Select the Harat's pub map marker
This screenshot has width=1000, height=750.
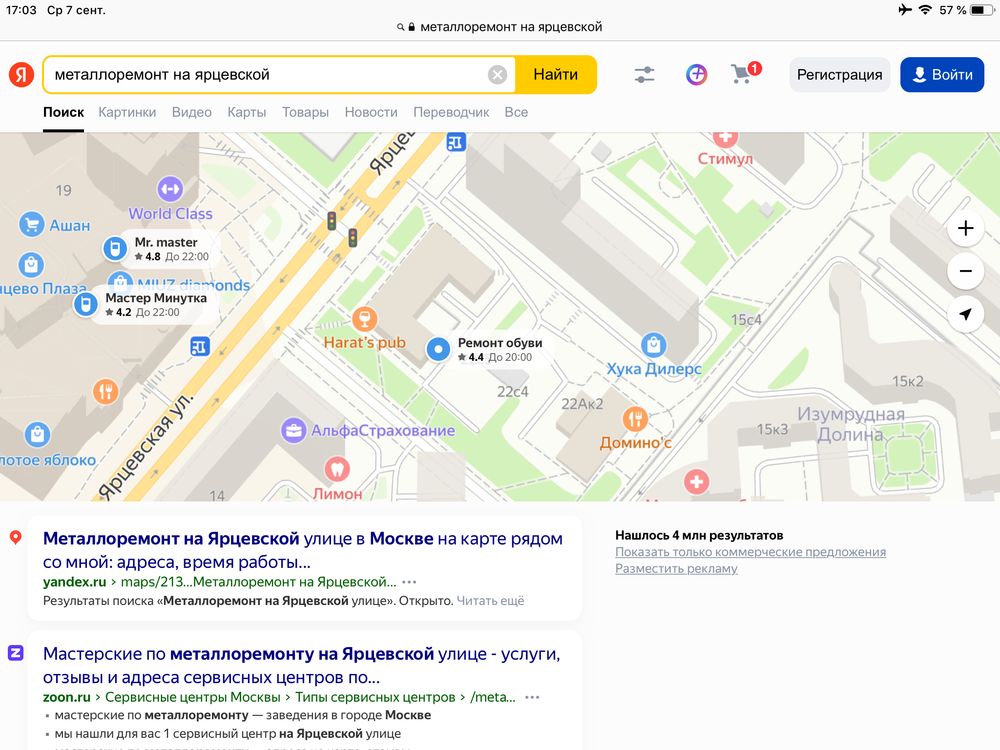[365, 320]
